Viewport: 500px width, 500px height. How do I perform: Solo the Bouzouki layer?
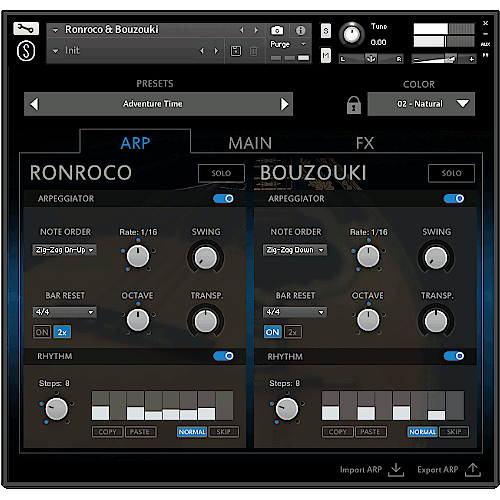coord(451,173)
